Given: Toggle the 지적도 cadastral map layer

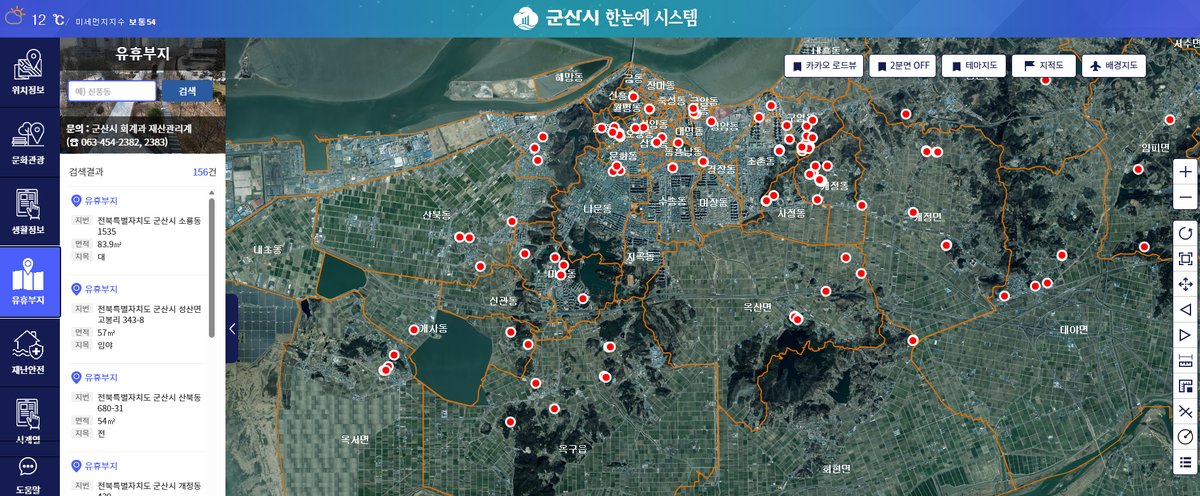Looking at the screenshot, I should click(1042, 66).
